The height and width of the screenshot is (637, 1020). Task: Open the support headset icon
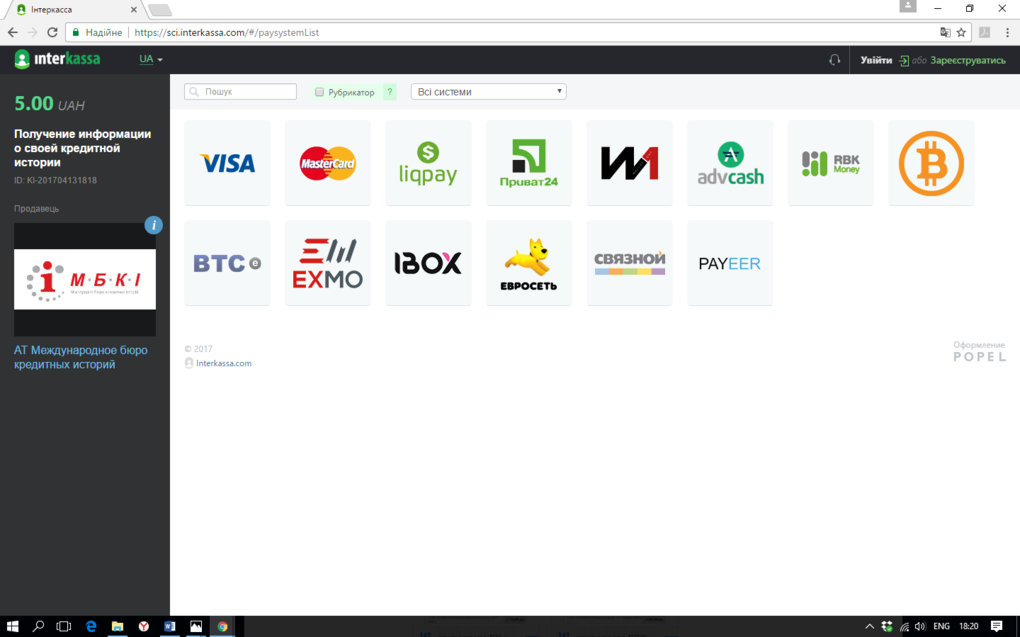tap(834, 60)
